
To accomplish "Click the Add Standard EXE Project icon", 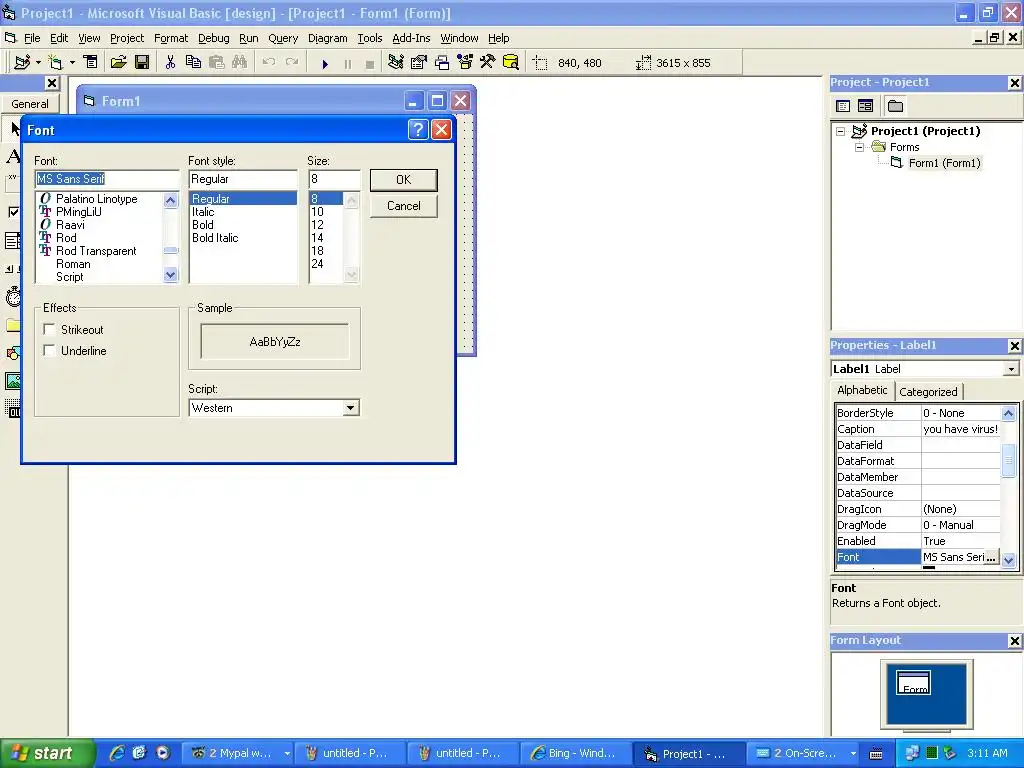I will (22, 63).
